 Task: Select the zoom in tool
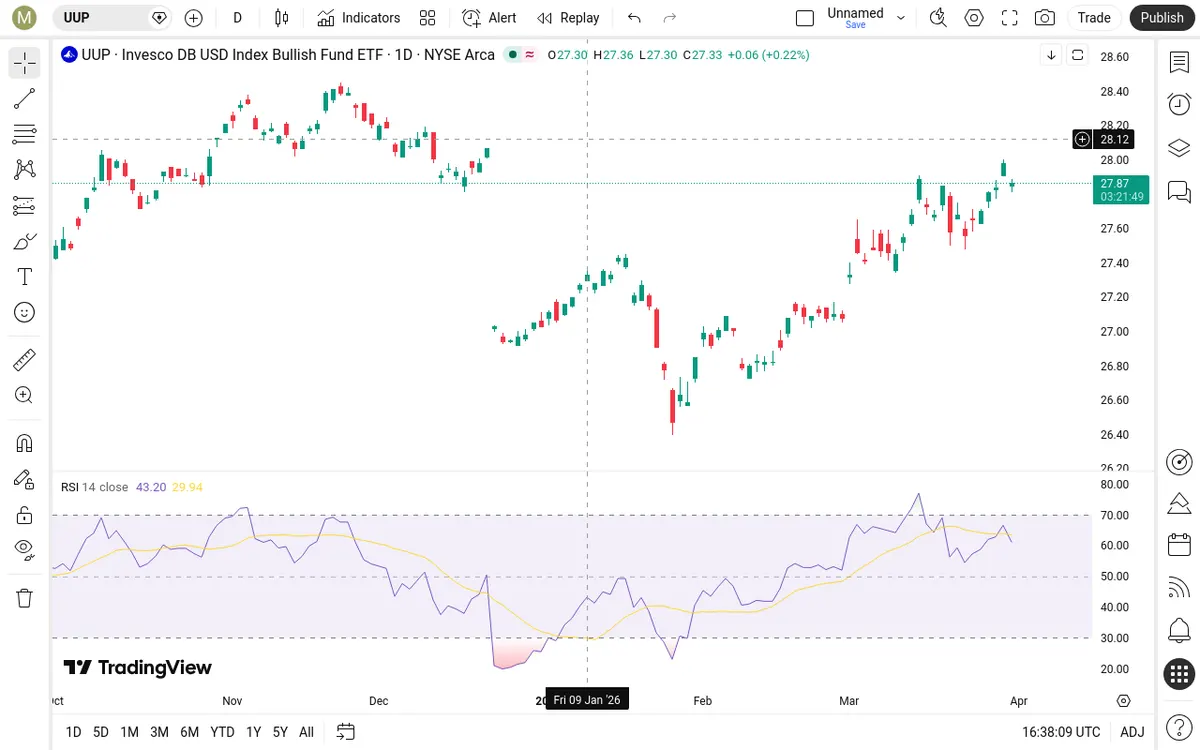tap(25, 395)
